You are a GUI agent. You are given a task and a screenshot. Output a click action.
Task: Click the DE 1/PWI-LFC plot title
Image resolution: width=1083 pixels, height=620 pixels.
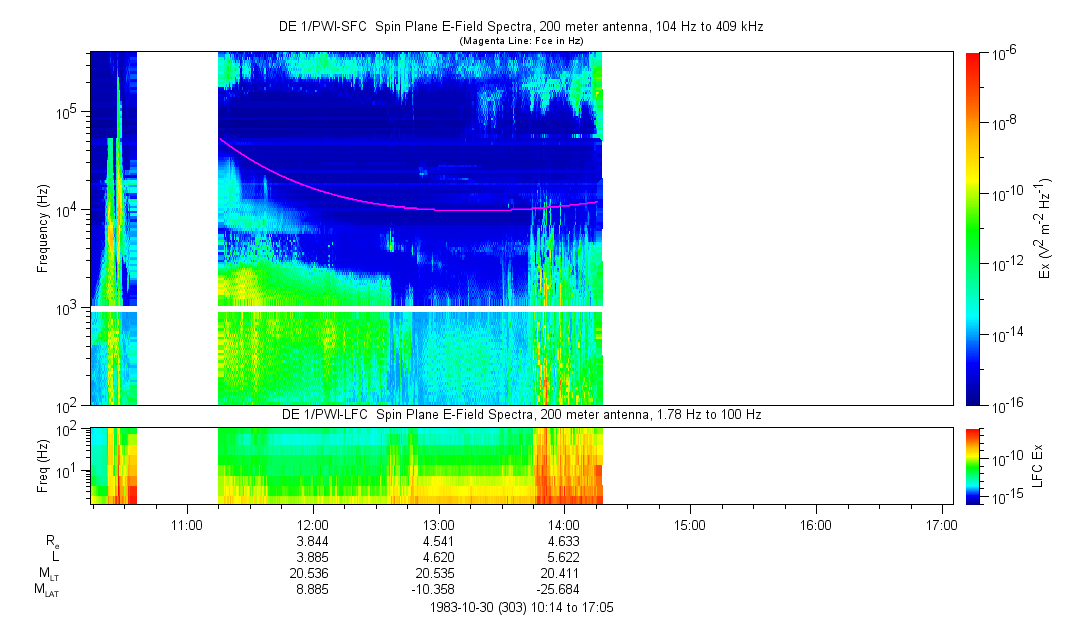[520, 414]
